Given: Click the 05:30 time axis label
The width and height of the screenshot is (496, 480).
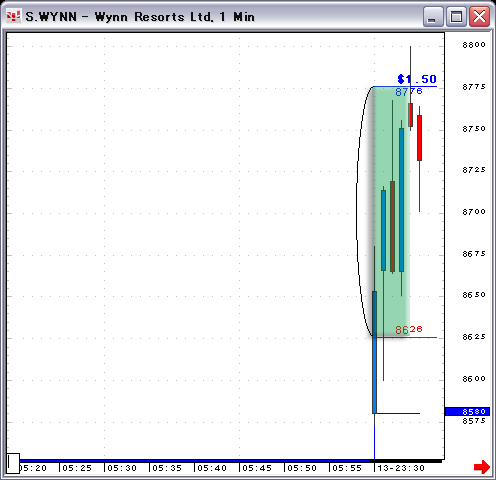Looking at the screenshot, I should click(122, 468).
